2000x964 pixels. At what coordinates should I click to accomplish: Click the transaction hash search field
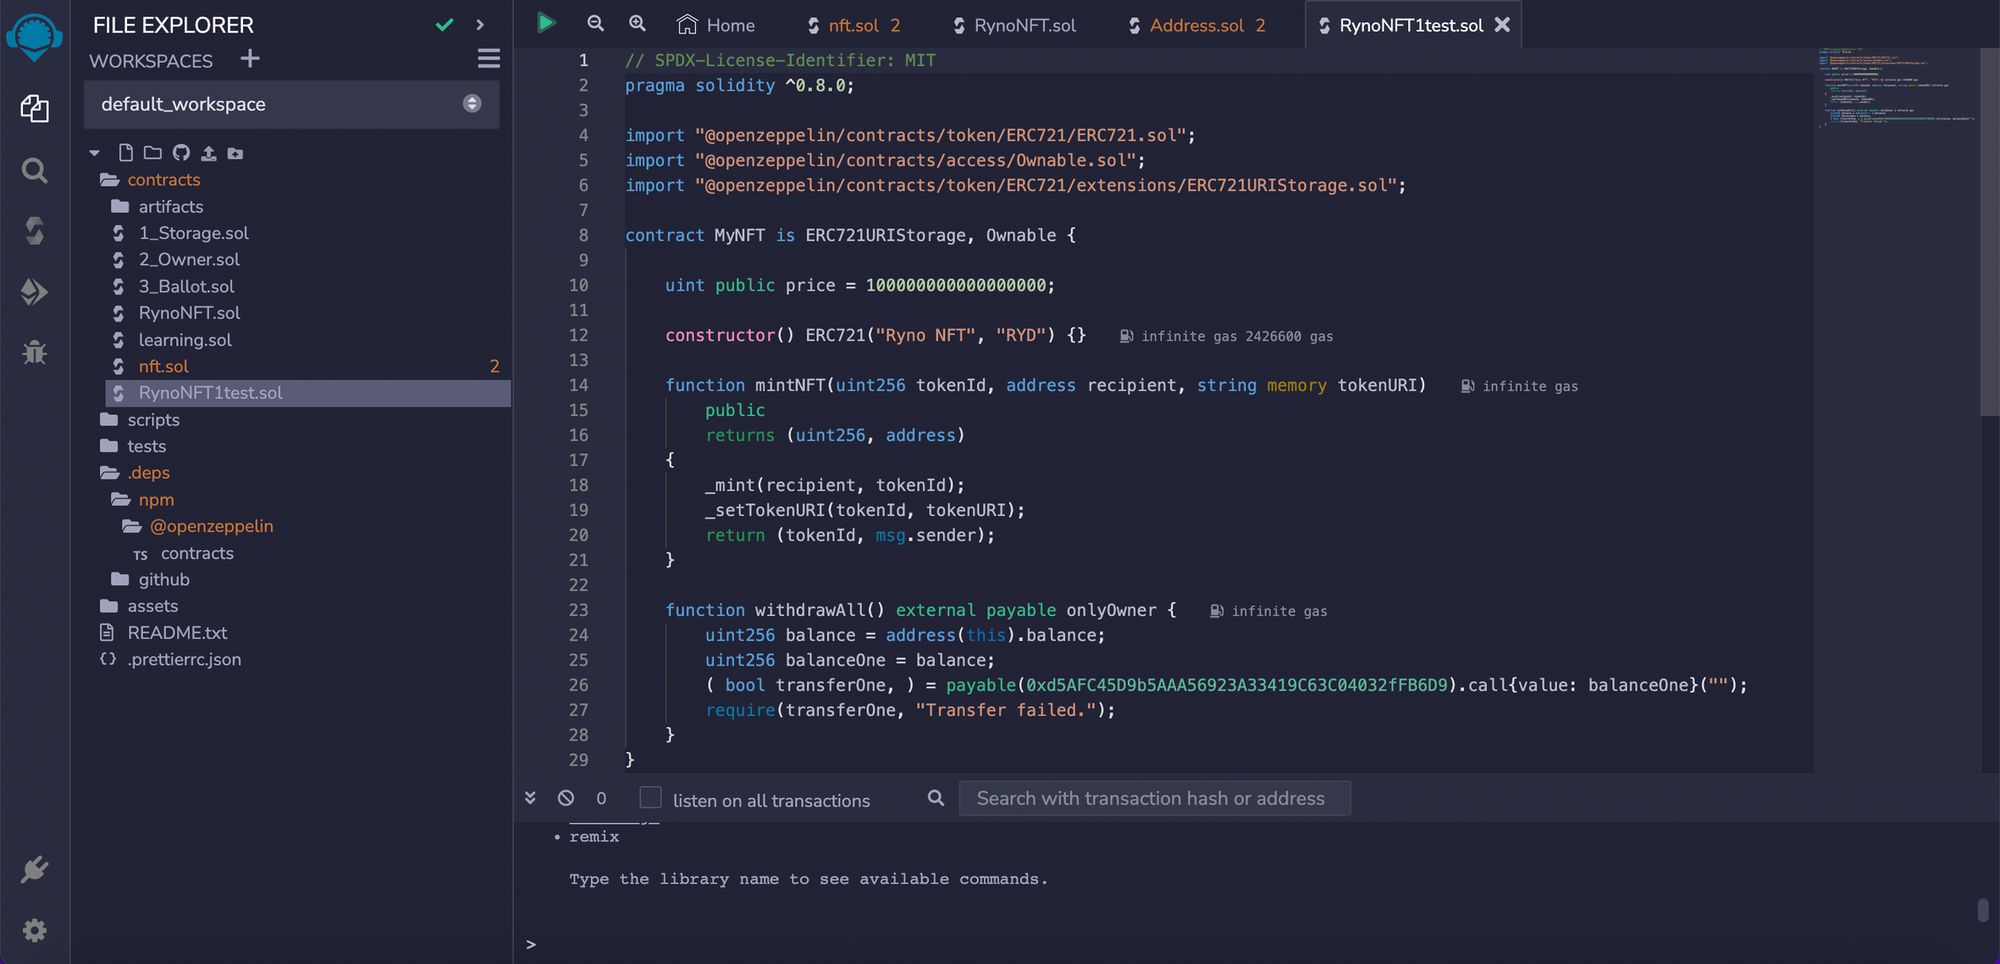(1155, 798)
